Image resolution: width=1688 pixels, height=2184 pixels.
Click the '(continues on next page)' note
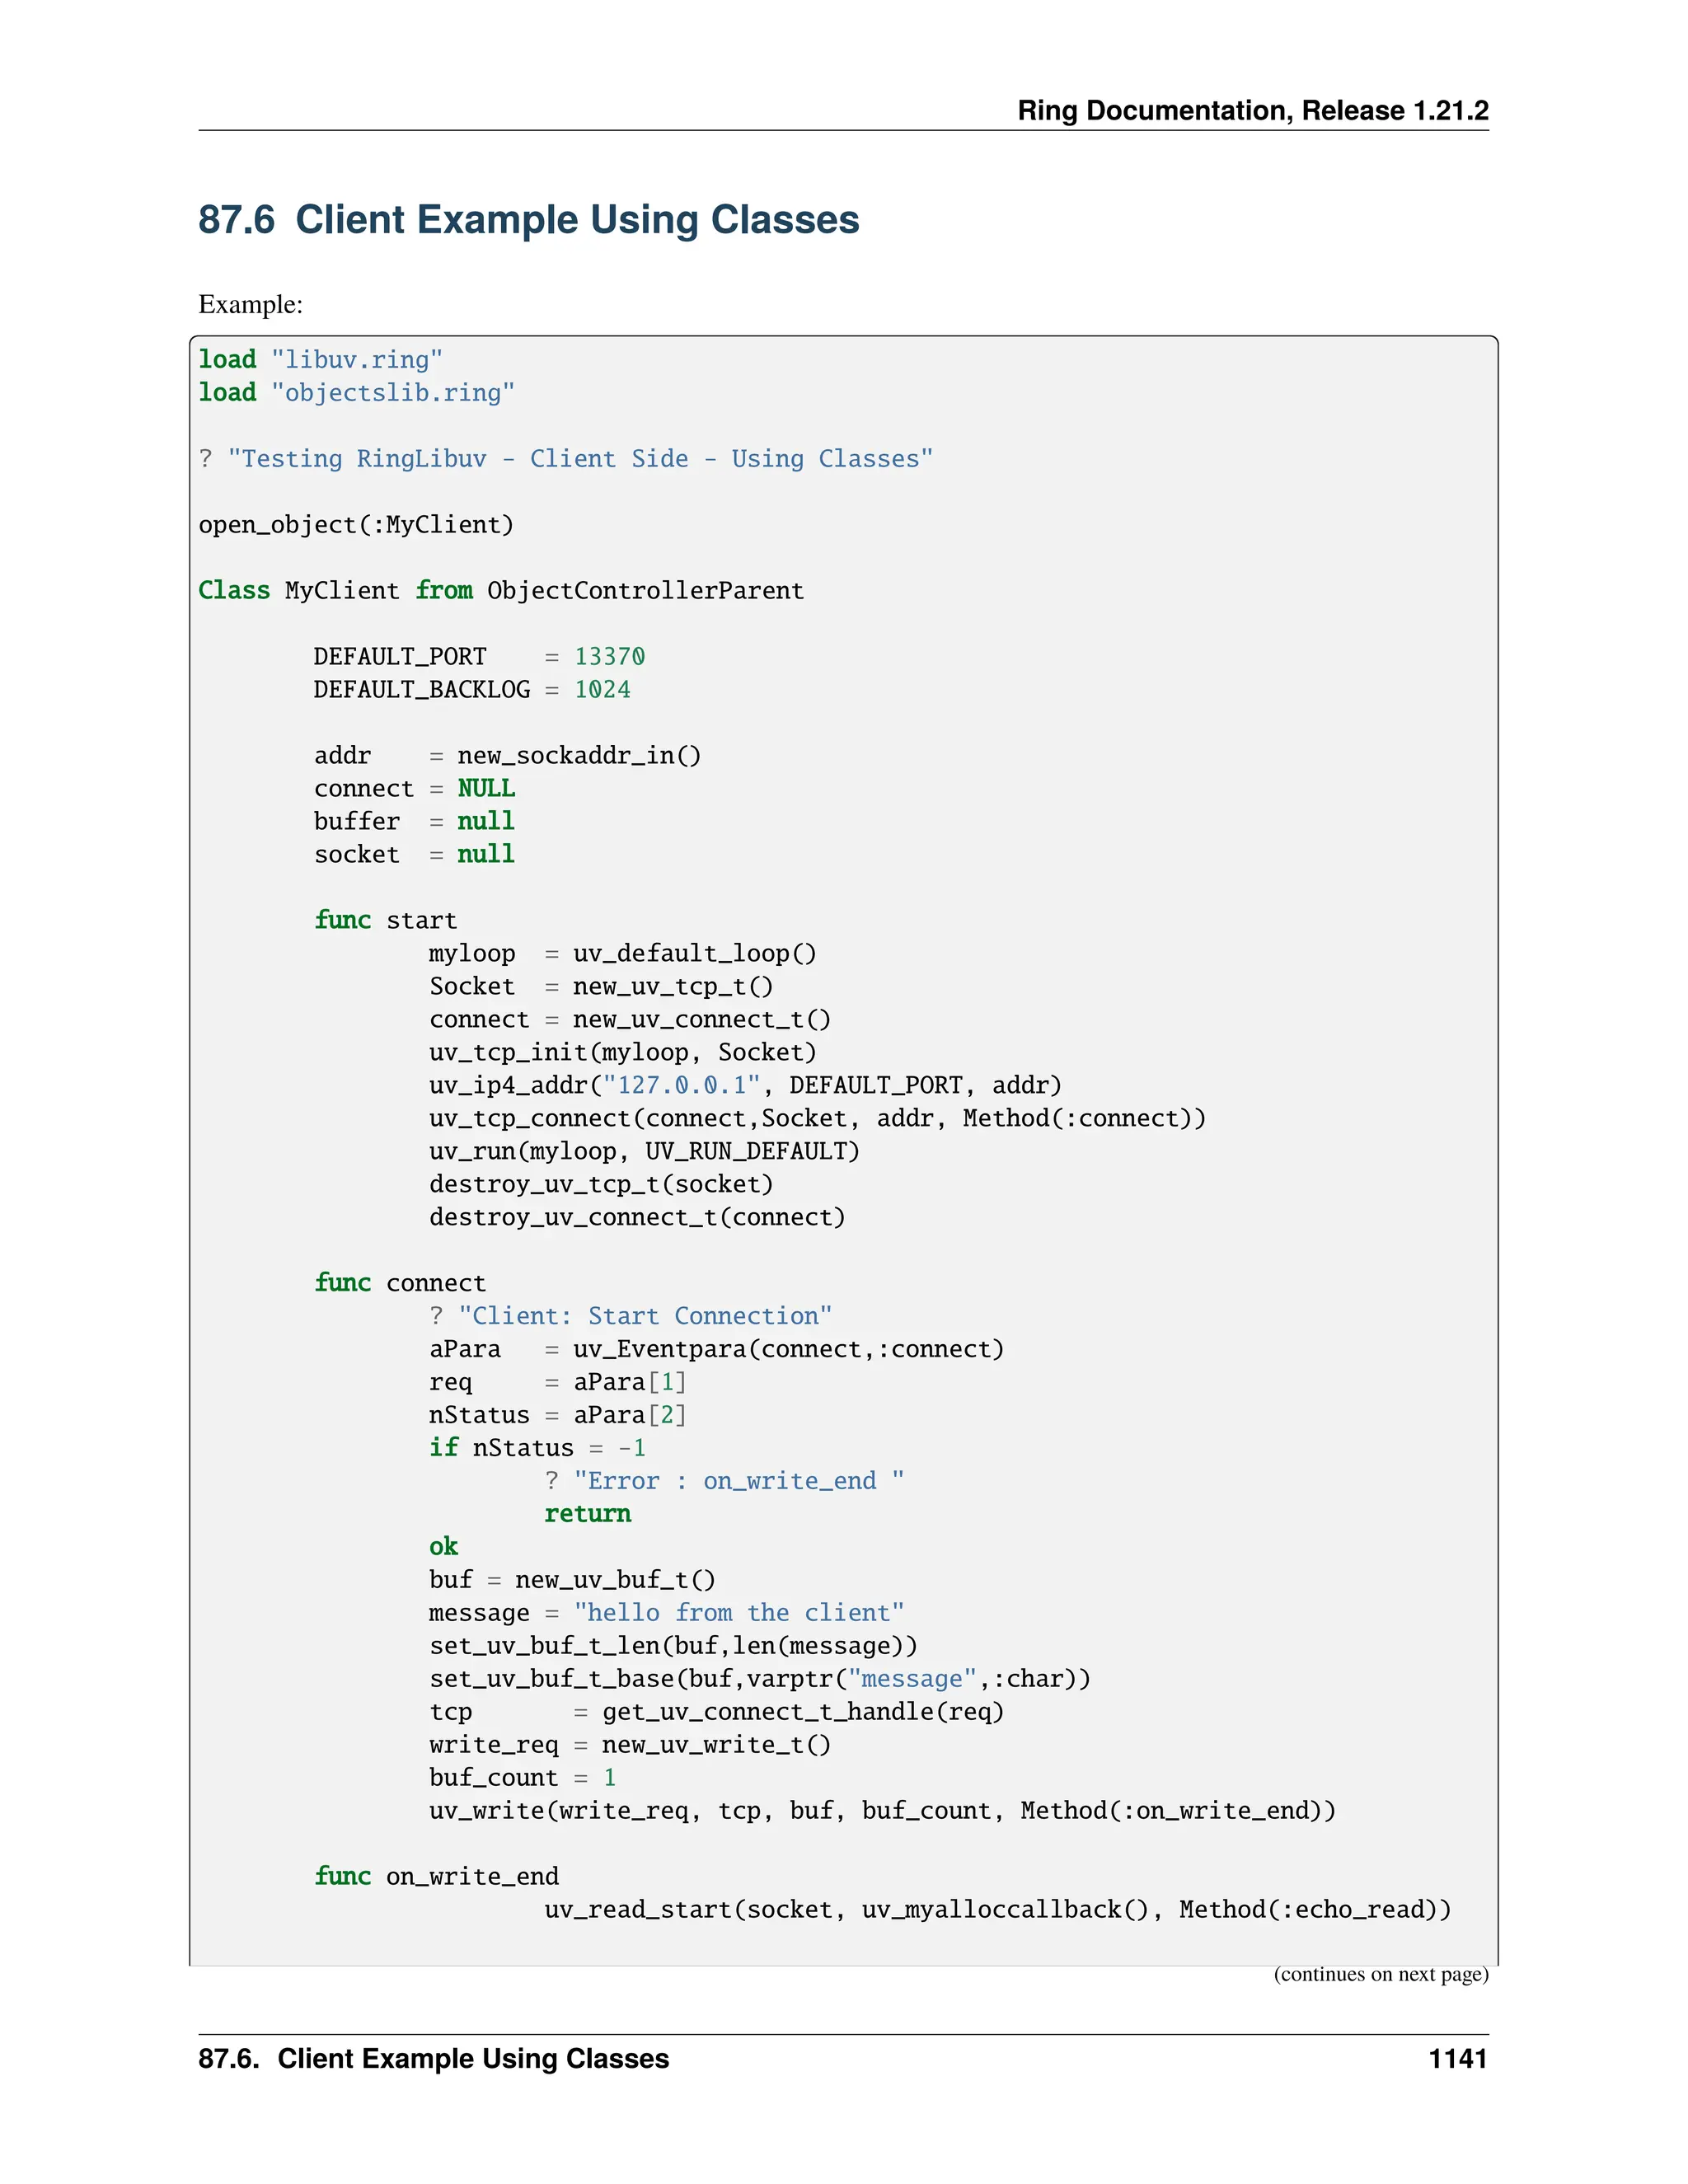point(1380,1973)
